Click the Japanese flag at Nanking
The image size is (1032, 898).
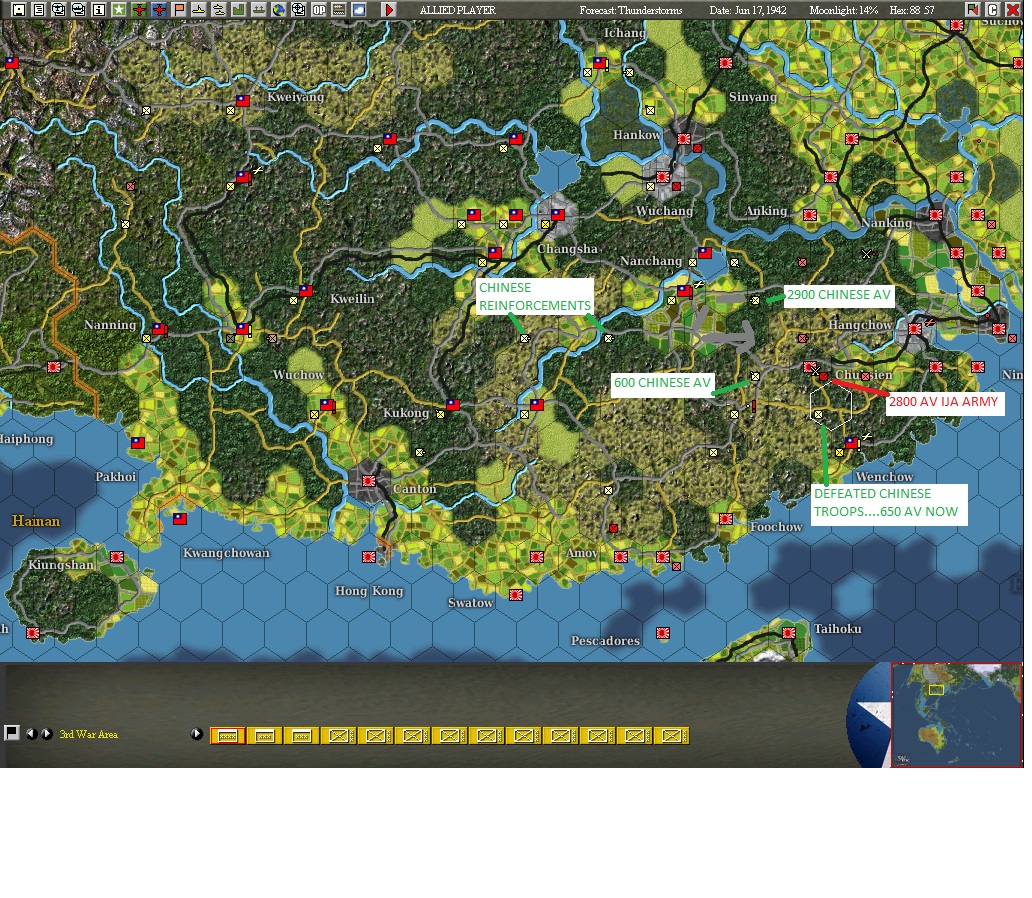(x=935, y=215)
